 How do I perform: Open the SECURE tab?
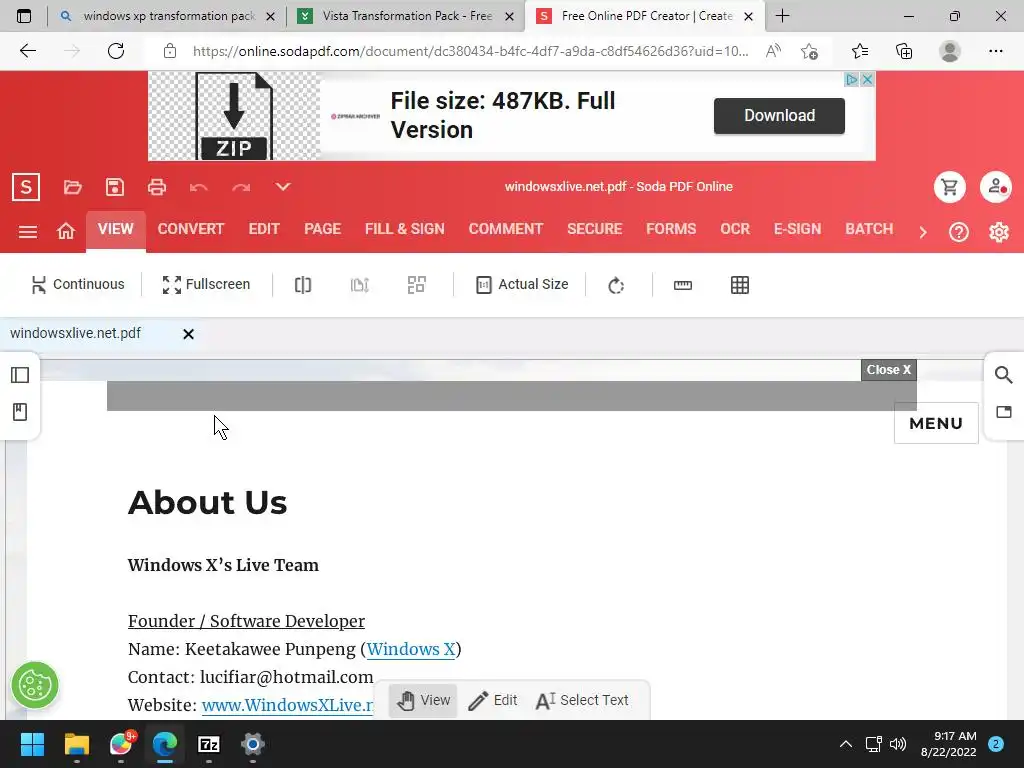point(595,229)
